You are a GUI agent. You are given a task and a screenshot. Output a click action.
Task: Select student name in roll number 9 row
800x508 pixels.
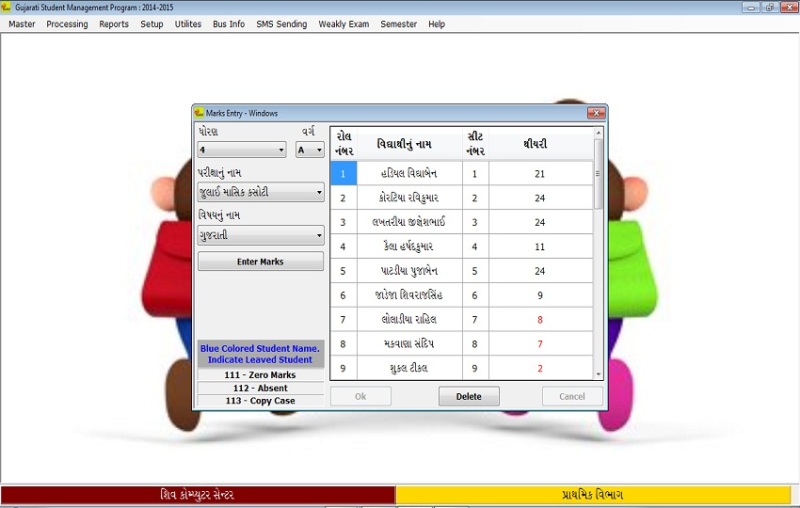(410, 368)
